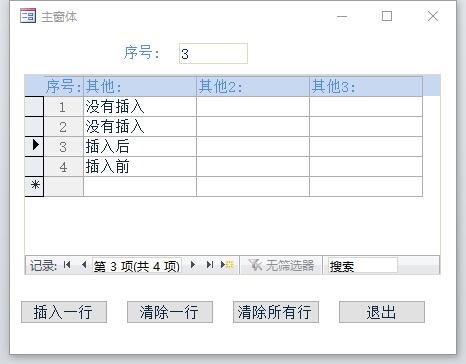Click 序号 cell with value 4
Image resolution: width=466 pixels, height=364 pixels.
click(64, 166)
